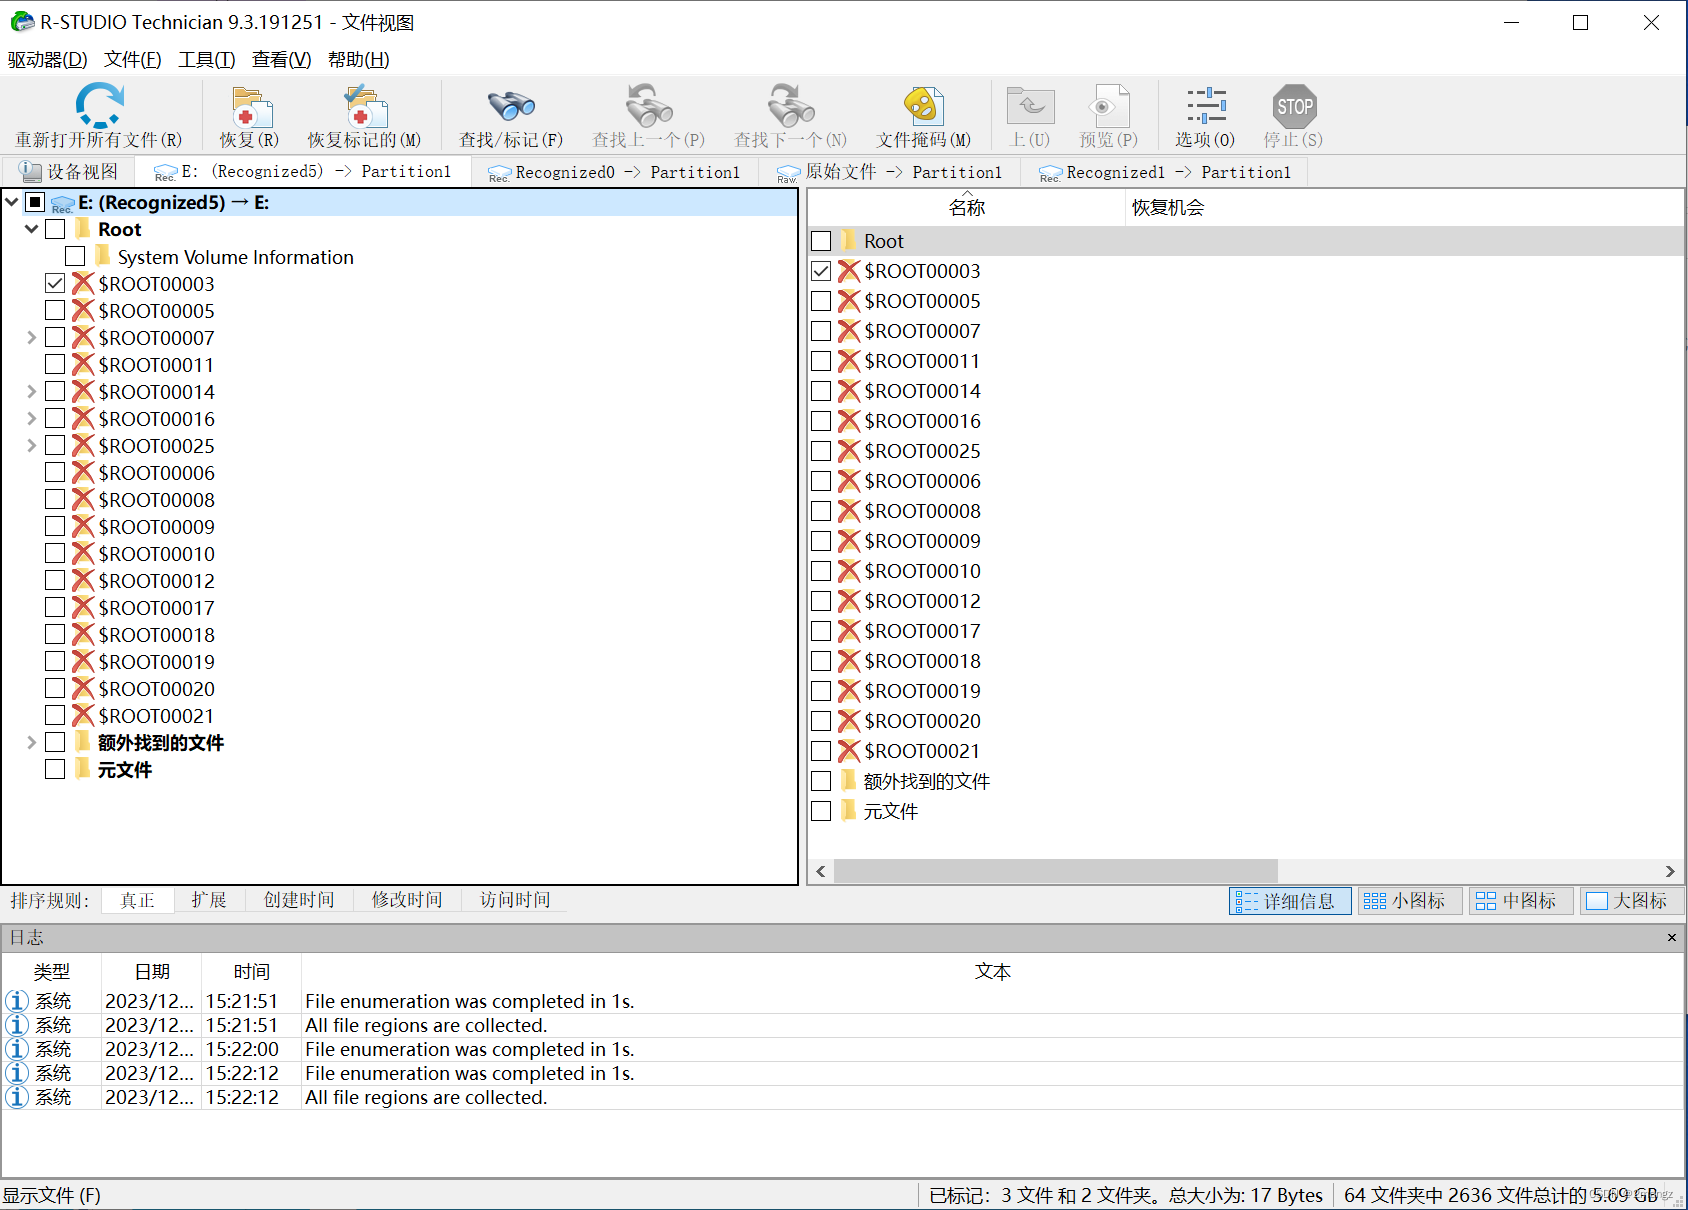
Task: Expand $ROOT00007 in the tree
Action: pos(32,338)
